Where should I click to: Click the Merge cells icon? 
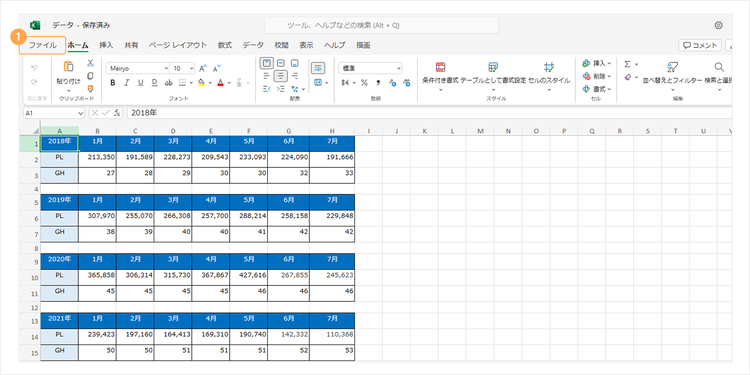318,83
